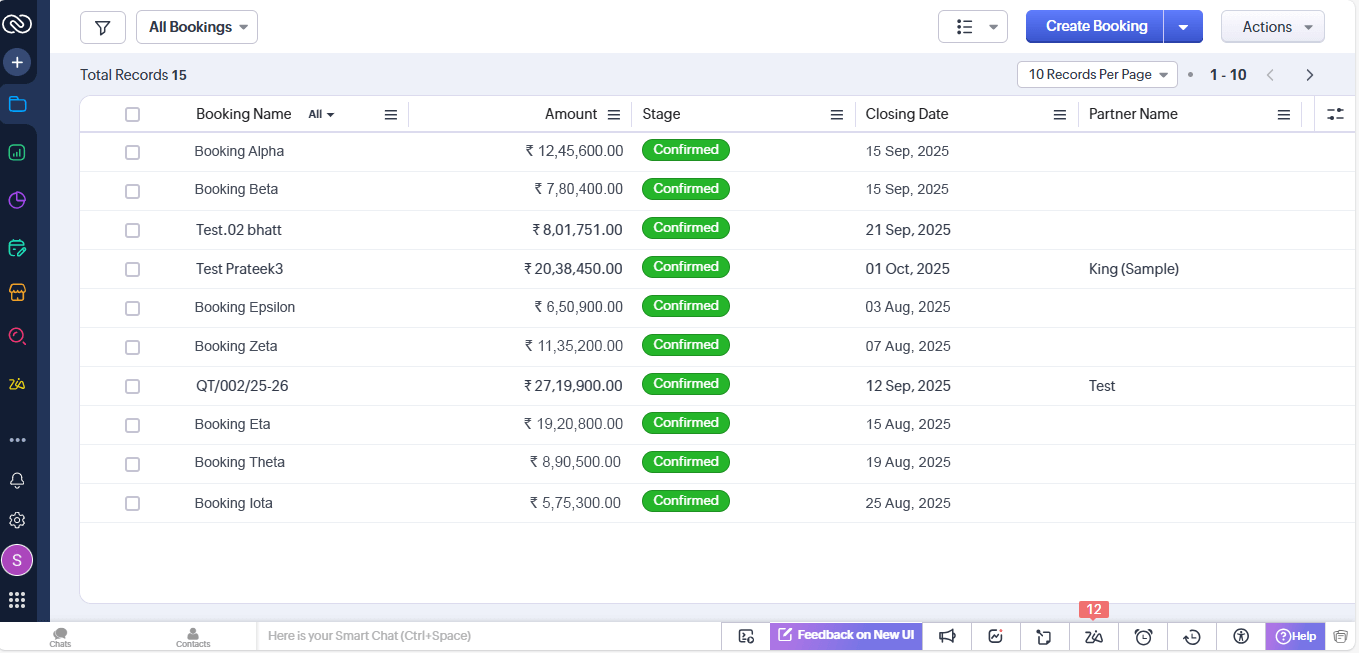Open the Closing Date column menu
The width and height of the screenshot is (1359, 653).
(1060, 115)
